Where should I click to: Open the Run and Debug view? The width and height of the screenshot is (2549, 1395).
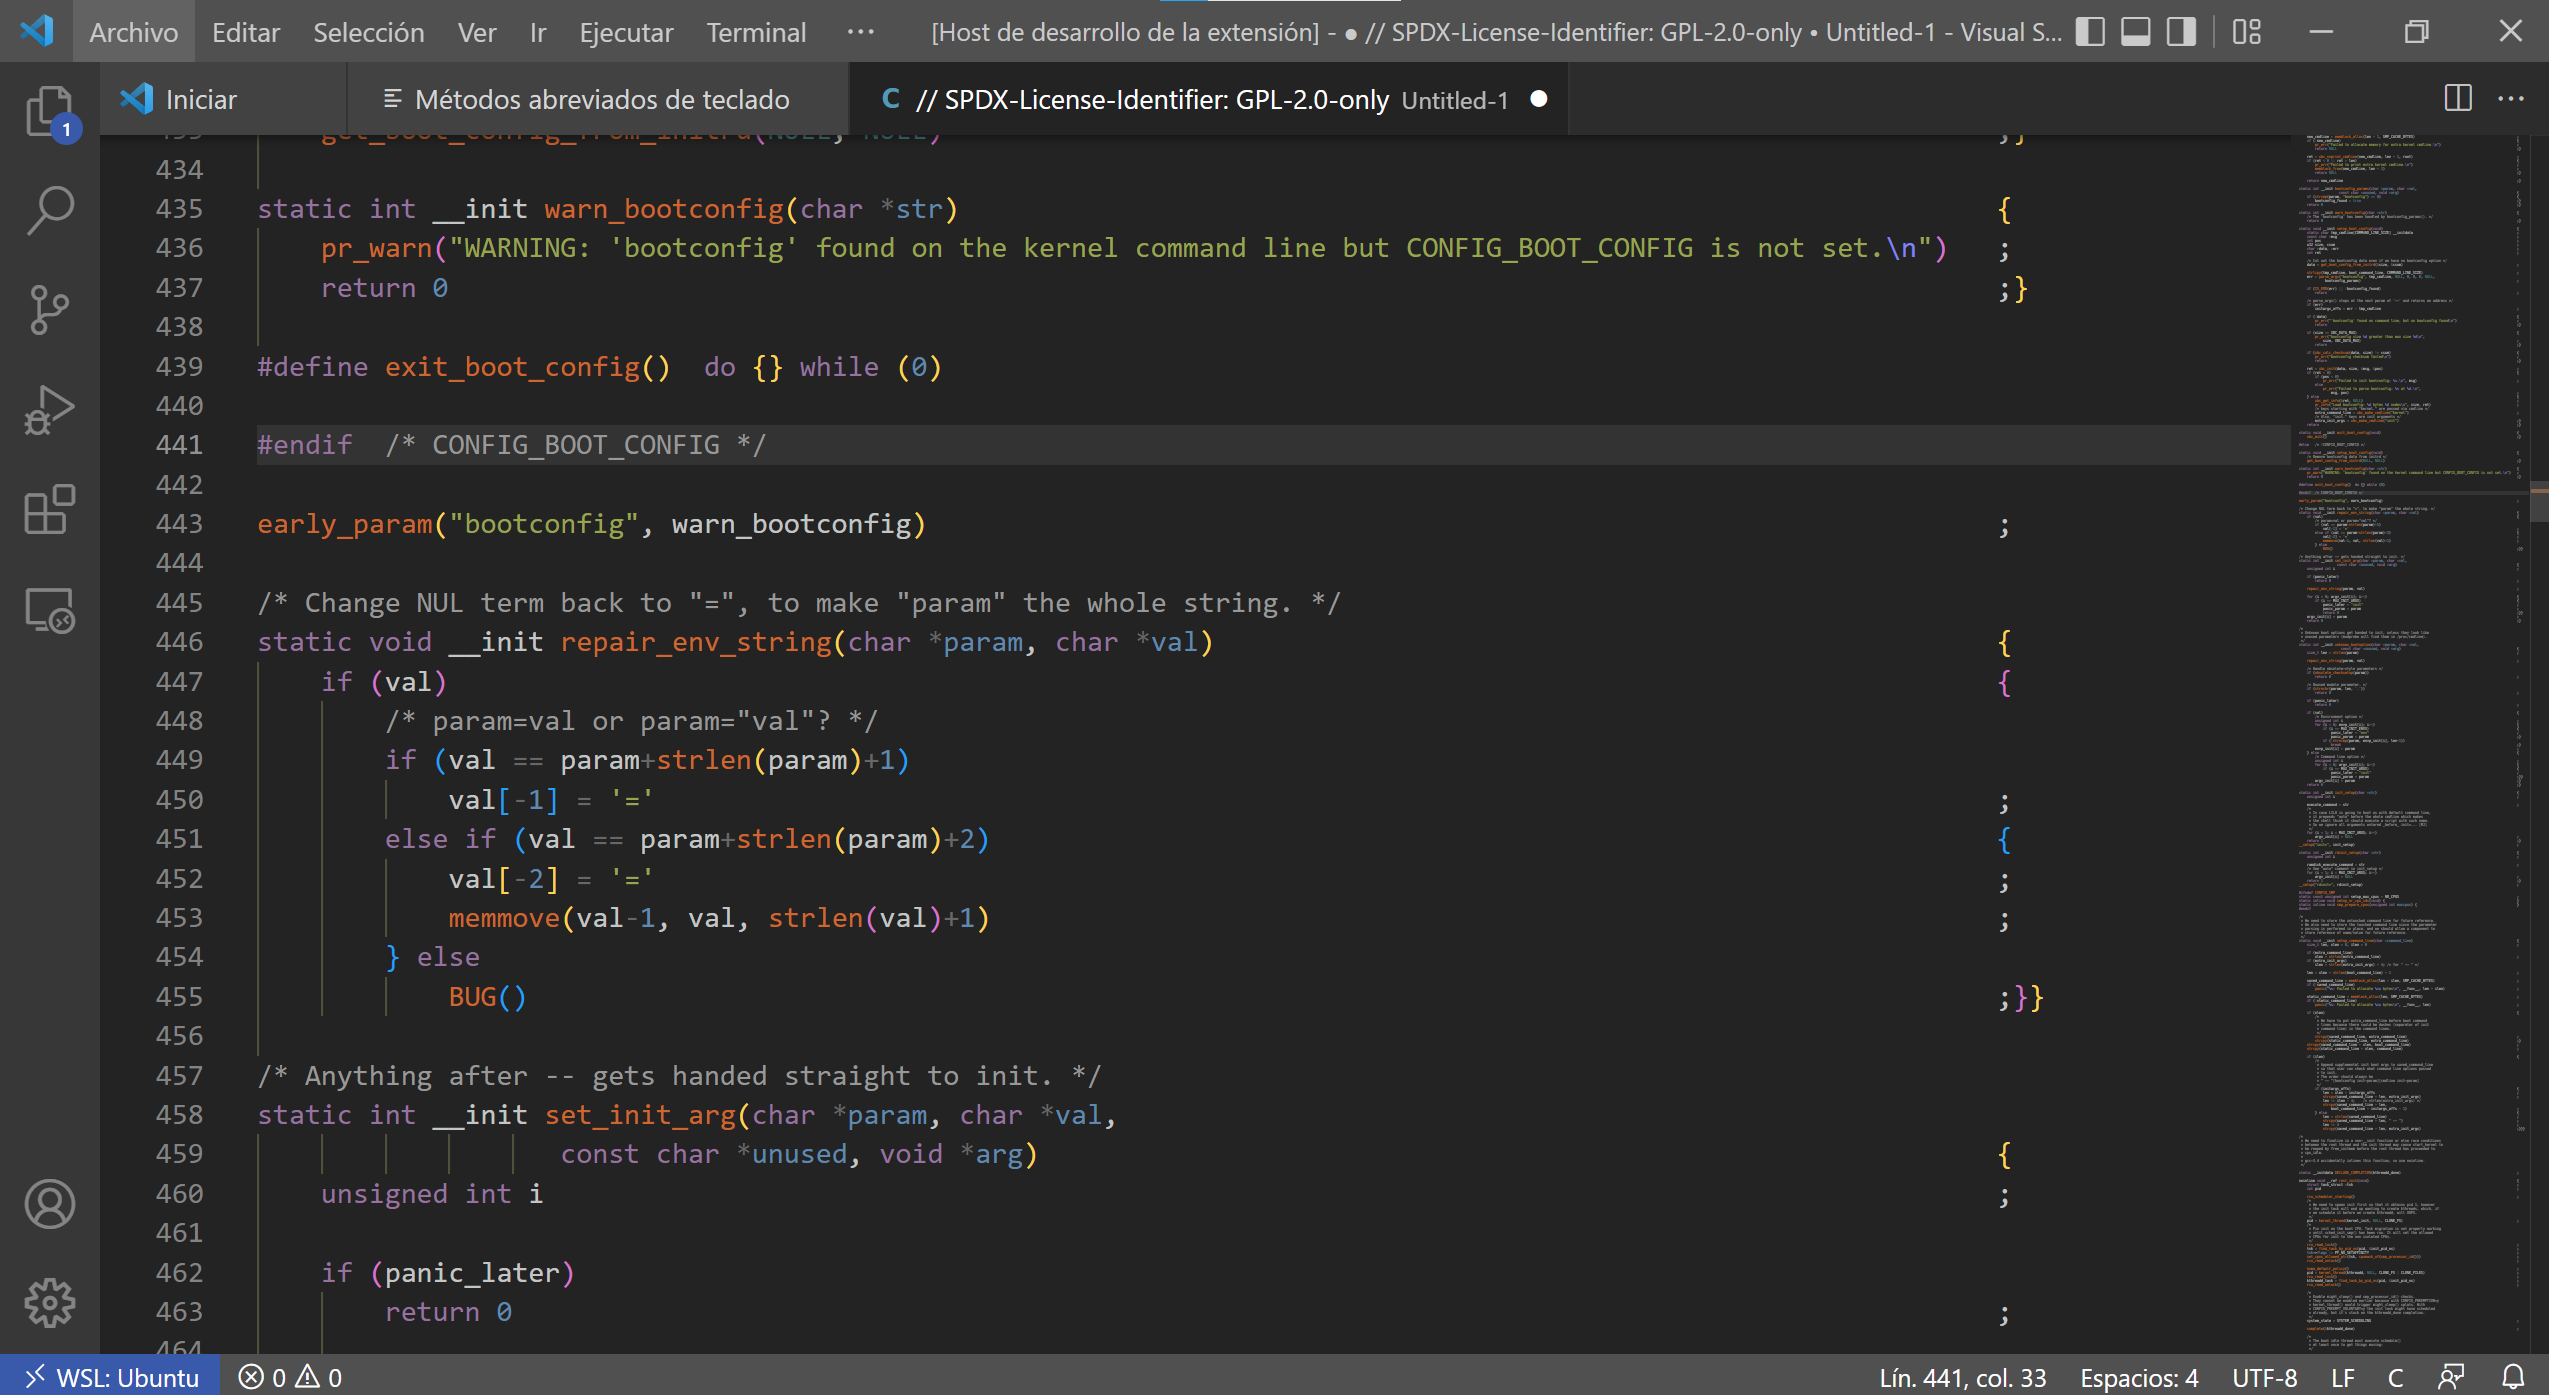point(49,411)
